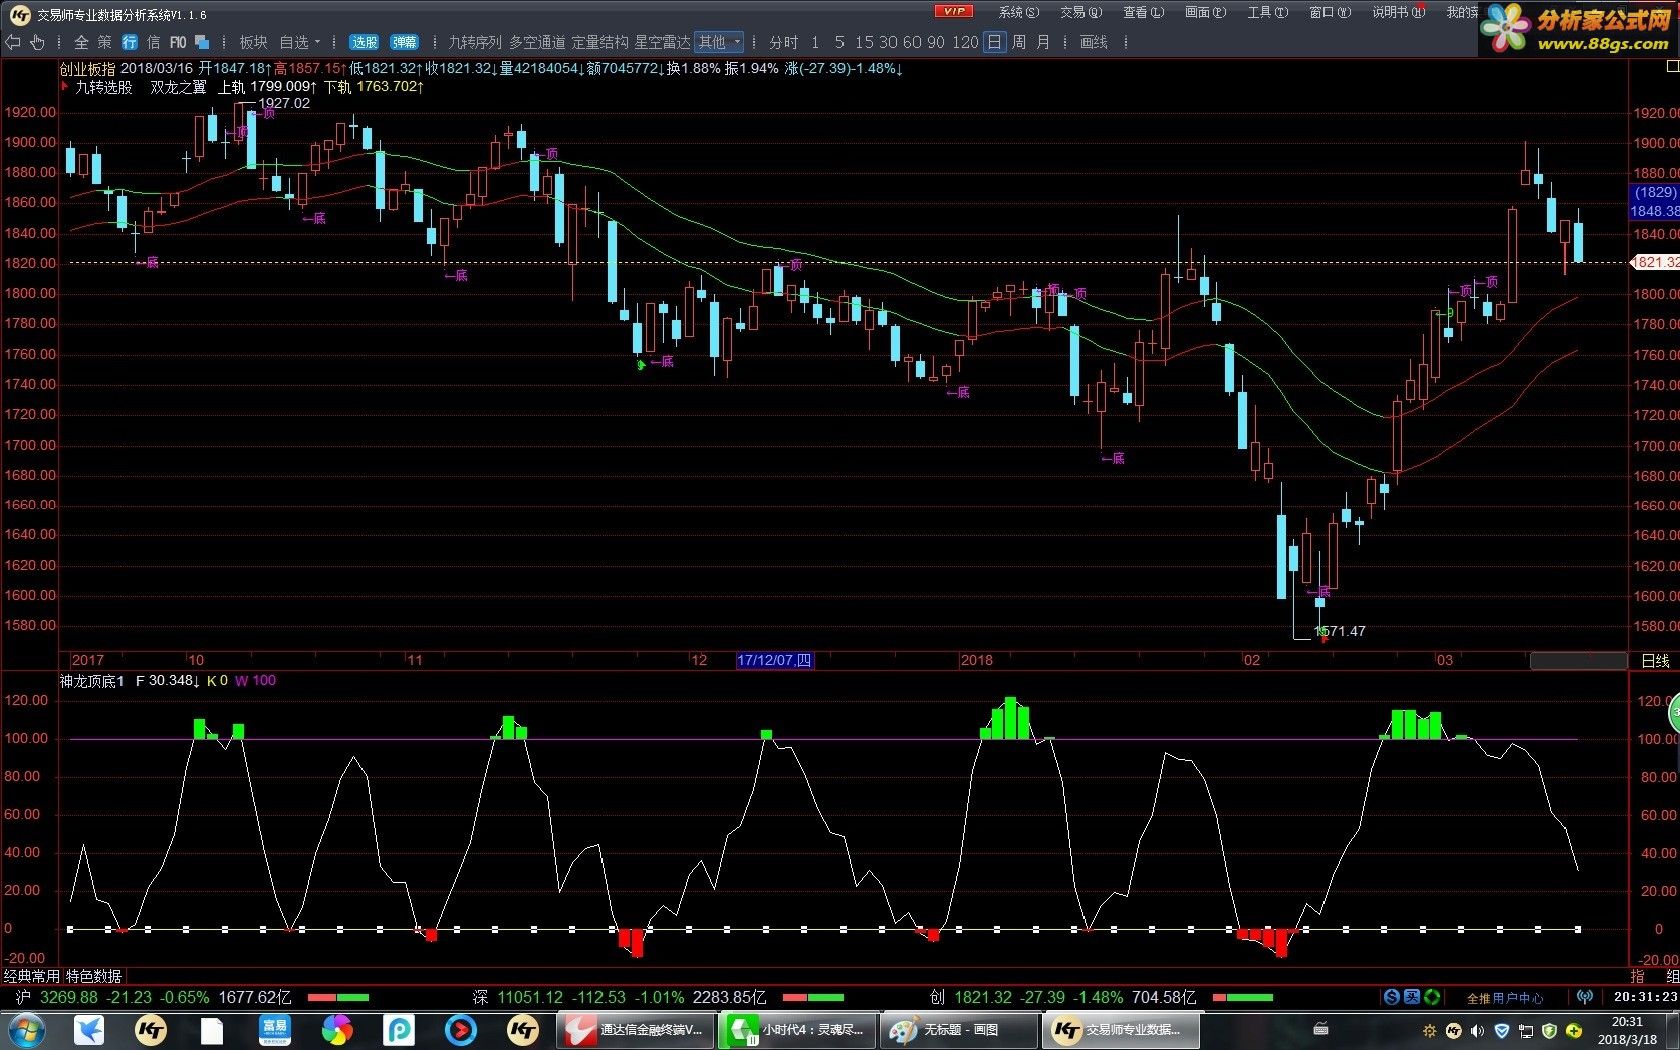Screen dimensions: 1680x1050
Task: Apply the 星空雷达 indicator
Action: [662, 42]
